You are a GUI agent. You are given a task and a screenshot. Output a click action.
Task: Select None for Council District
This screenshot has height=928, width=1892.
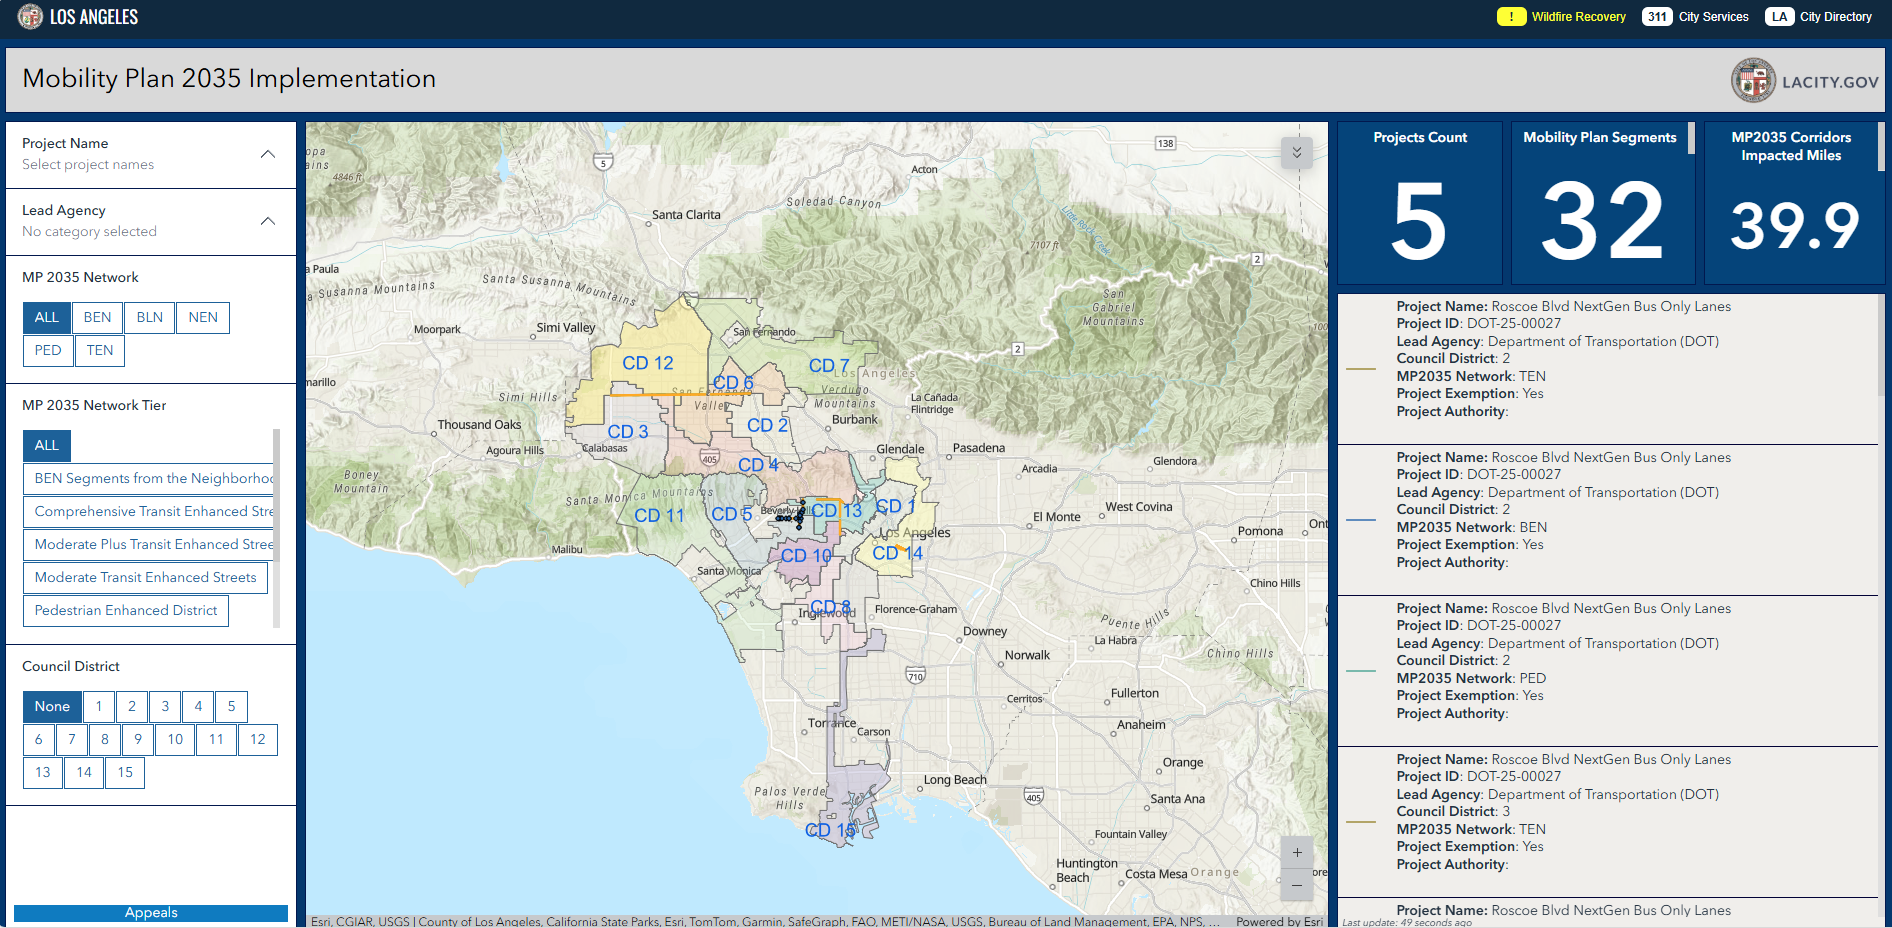point(52,707)
